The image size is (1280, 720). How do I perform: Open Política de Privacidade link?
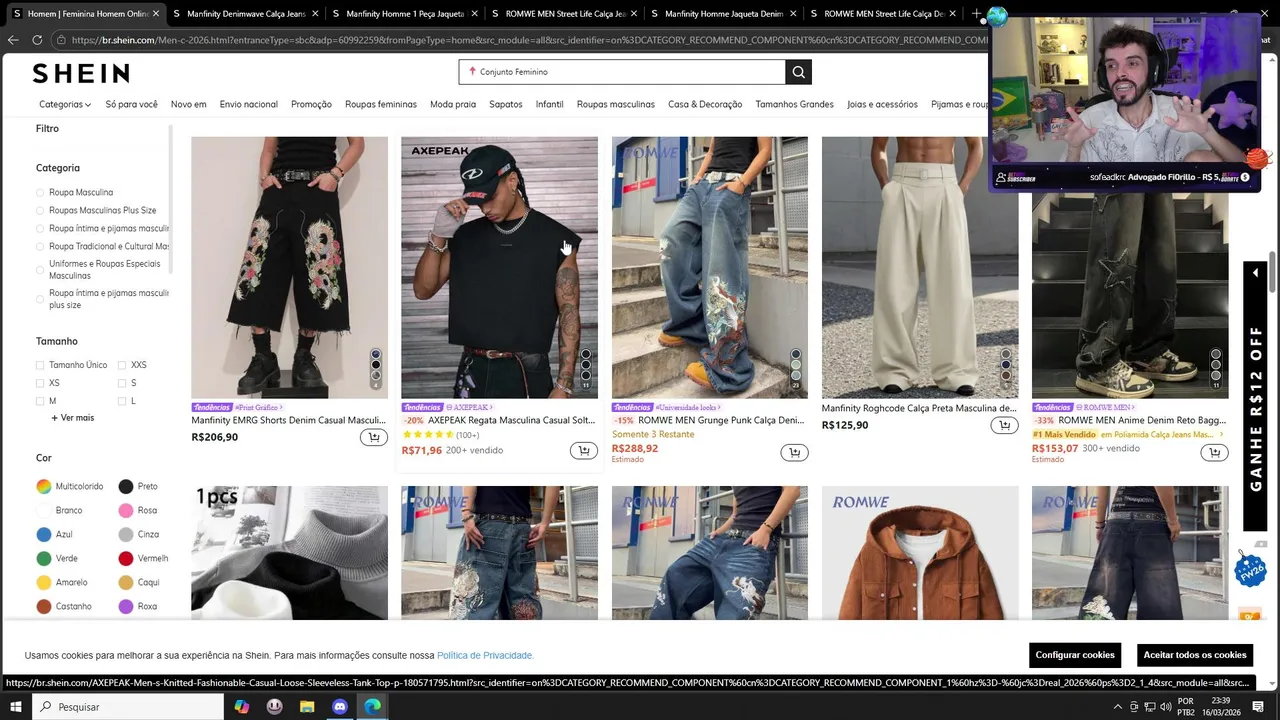[x=485, y=655]
